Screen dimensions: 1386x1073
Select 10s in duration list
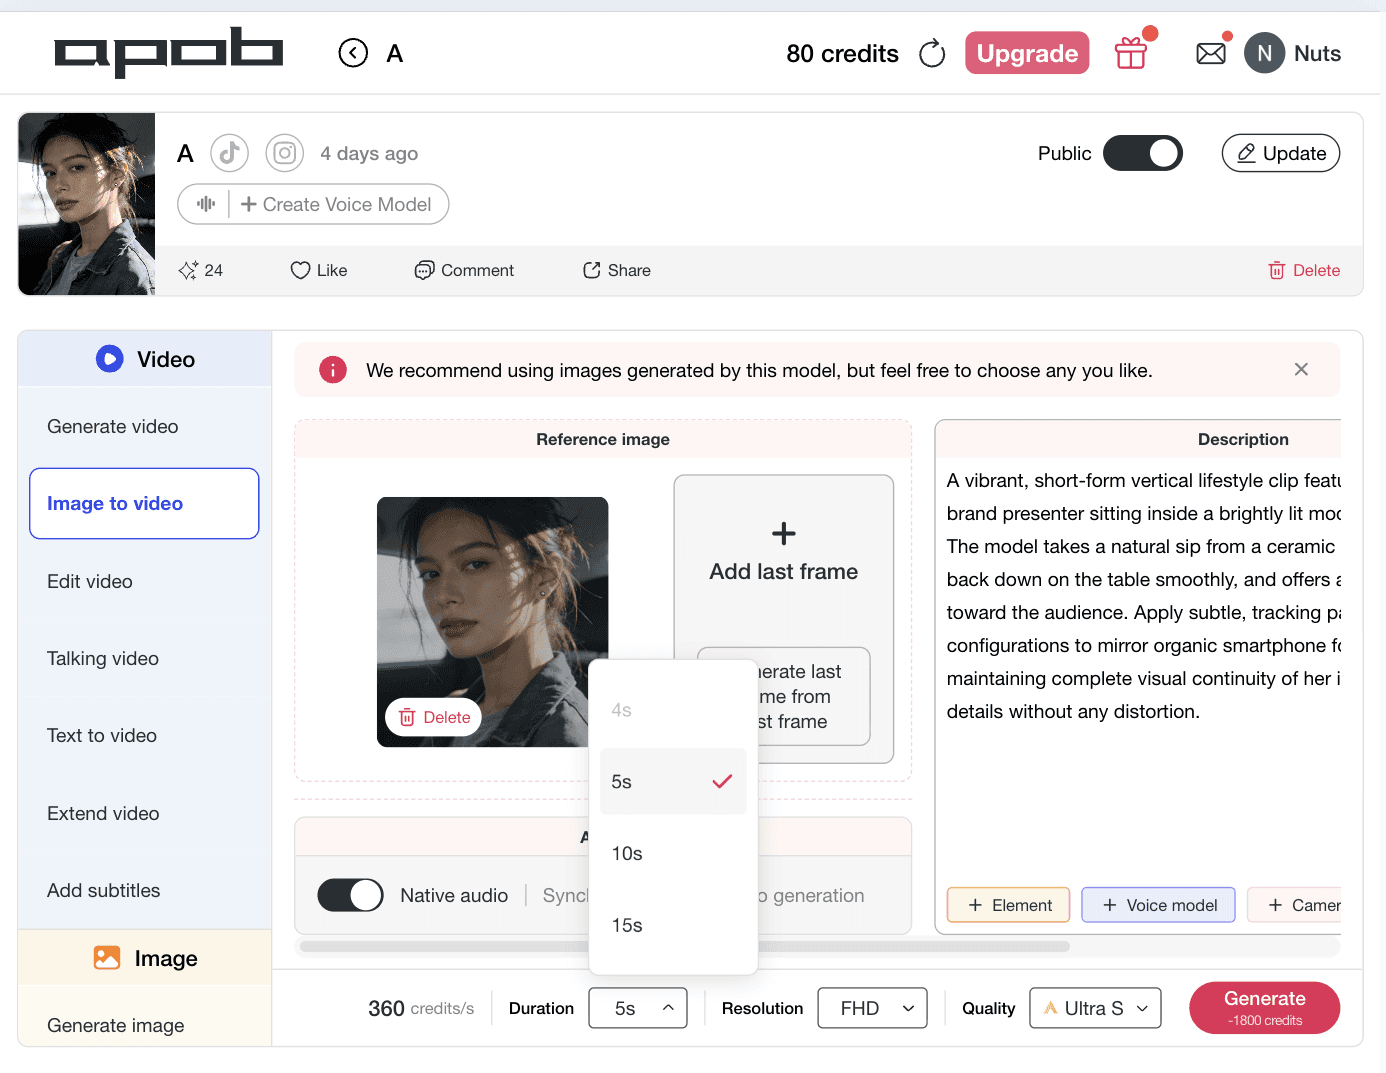[x=673, y=854]
